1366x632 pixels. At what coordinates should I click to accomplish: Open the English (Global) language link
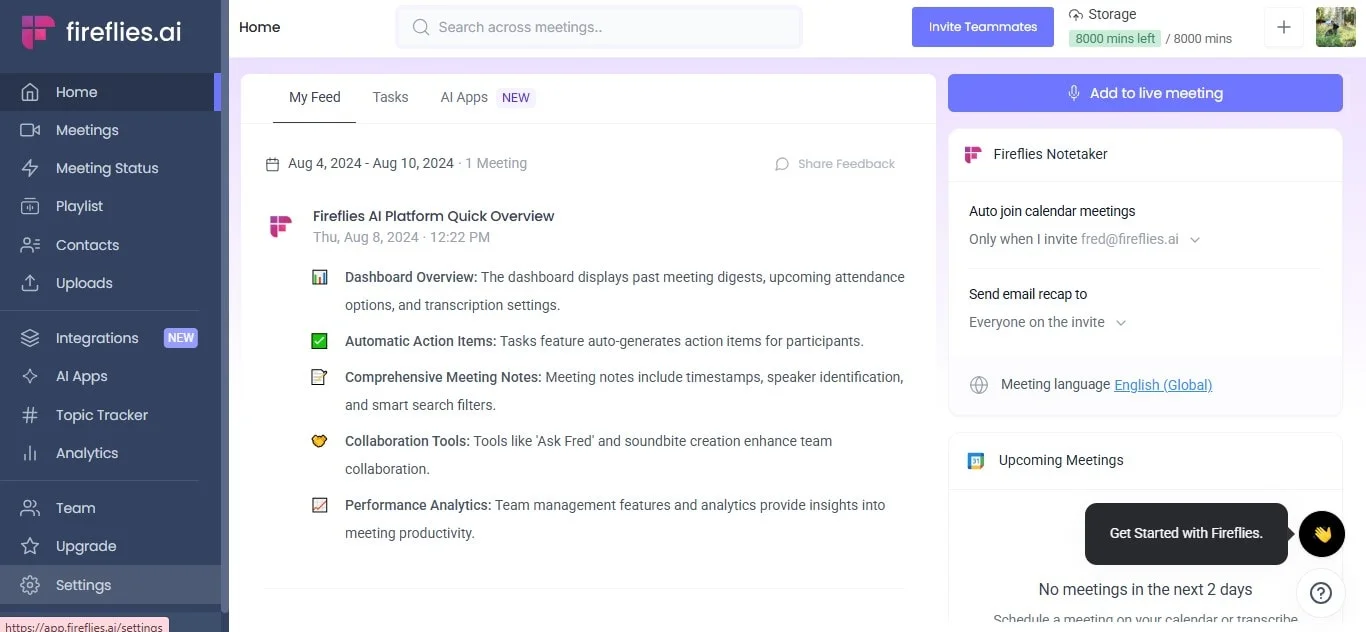(x=1163, y=385)
